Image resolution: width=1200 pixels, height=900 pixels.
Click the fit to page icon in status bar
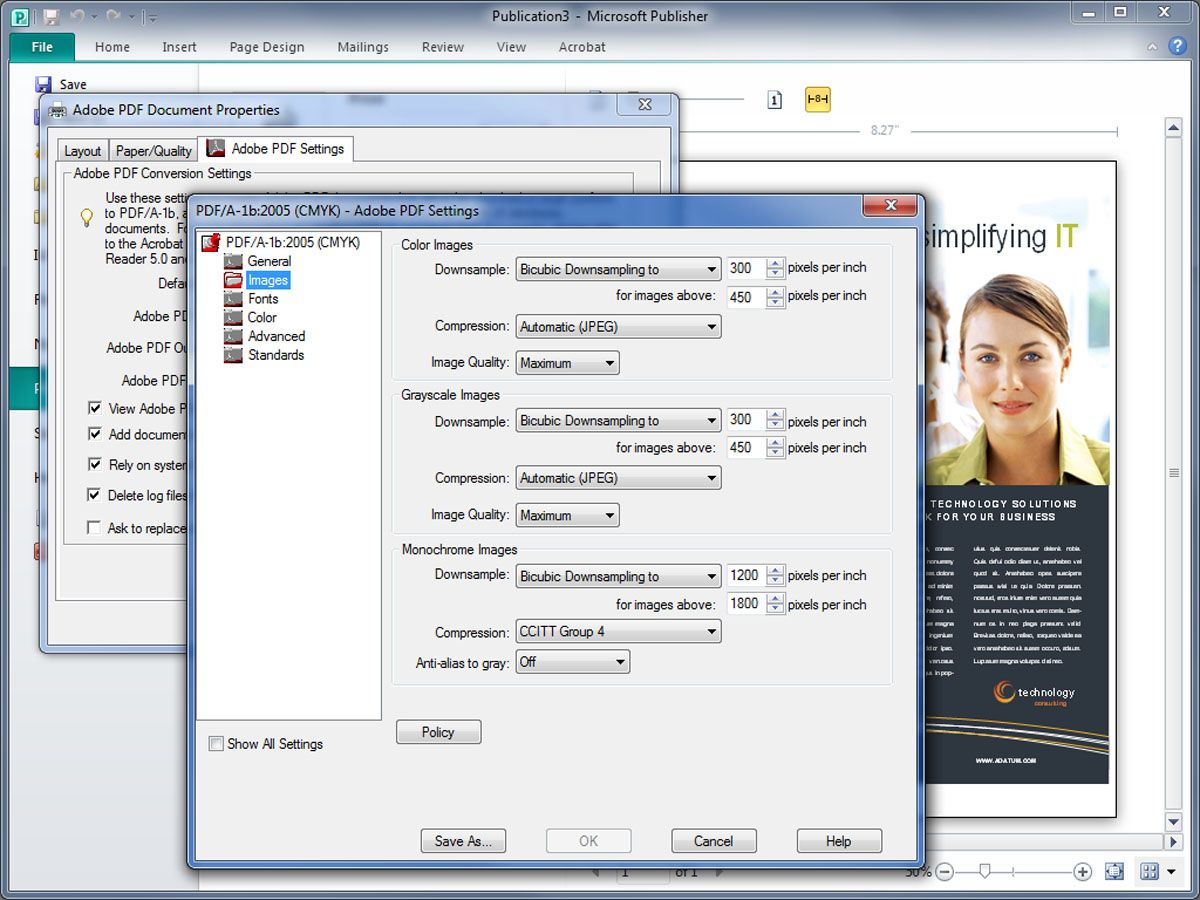pos(1115,872)
